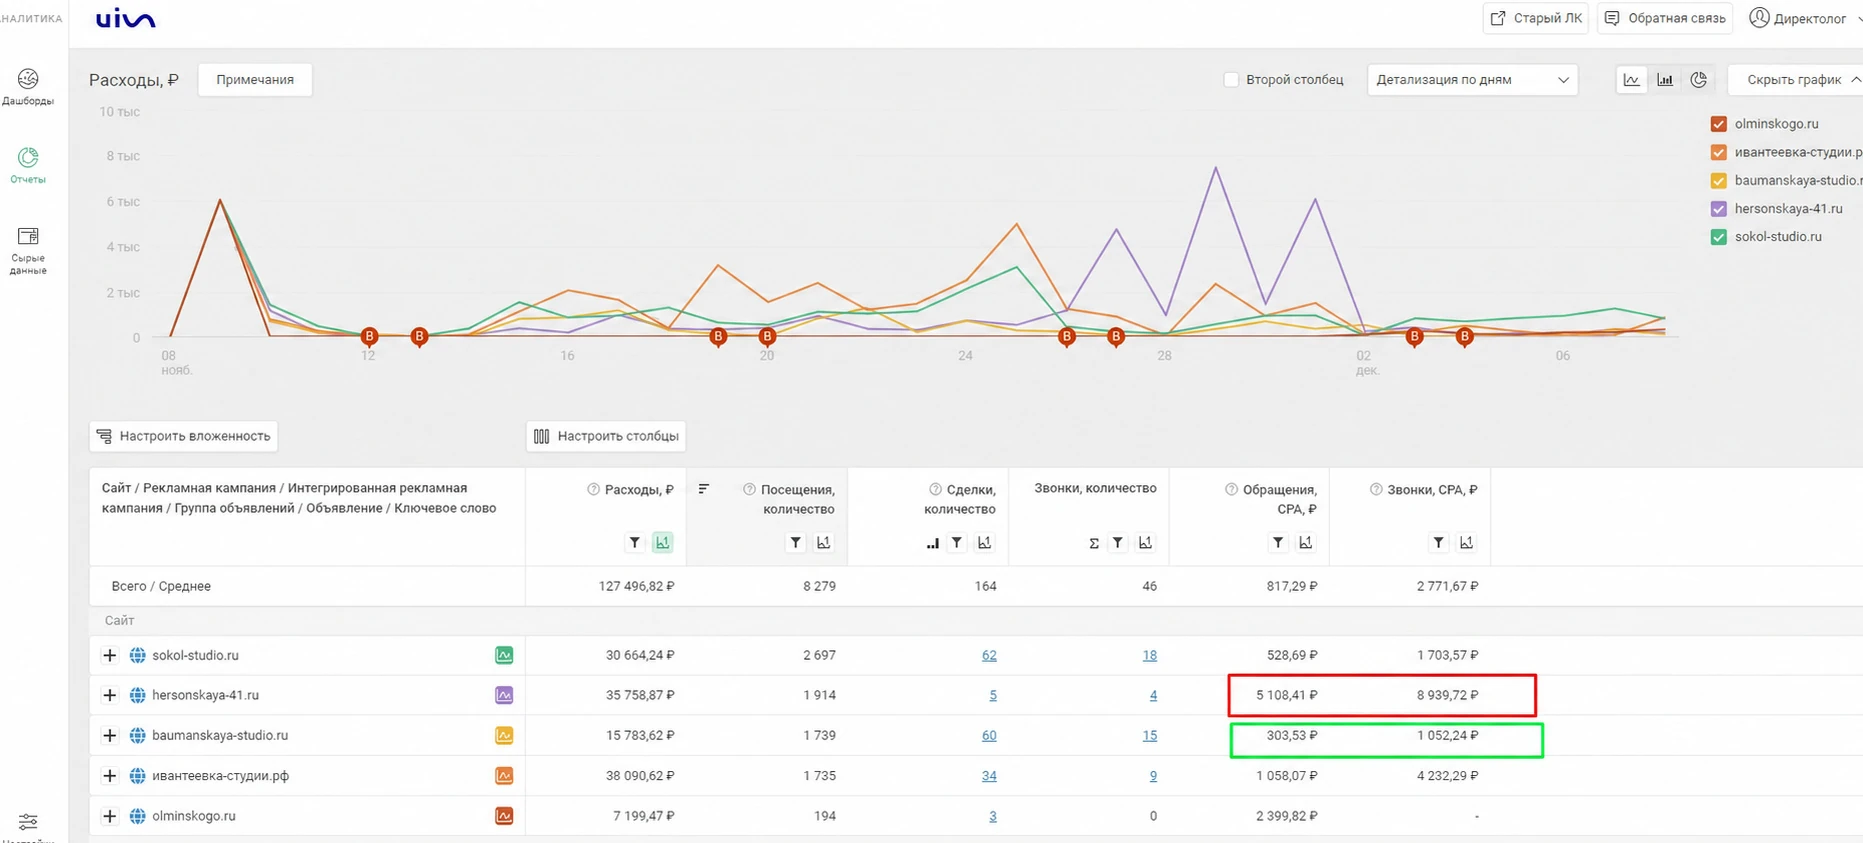Go to Отчеты in the sidebar
1863x843 pixels.
point(28,165)
